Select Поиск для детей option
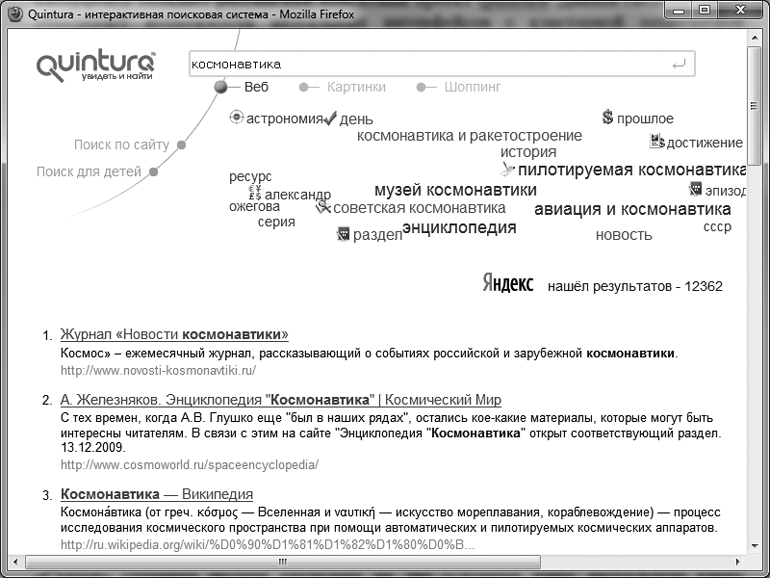The height and width of the screenshot is (578, 770). pyautogui.click(x=89, y=171)
